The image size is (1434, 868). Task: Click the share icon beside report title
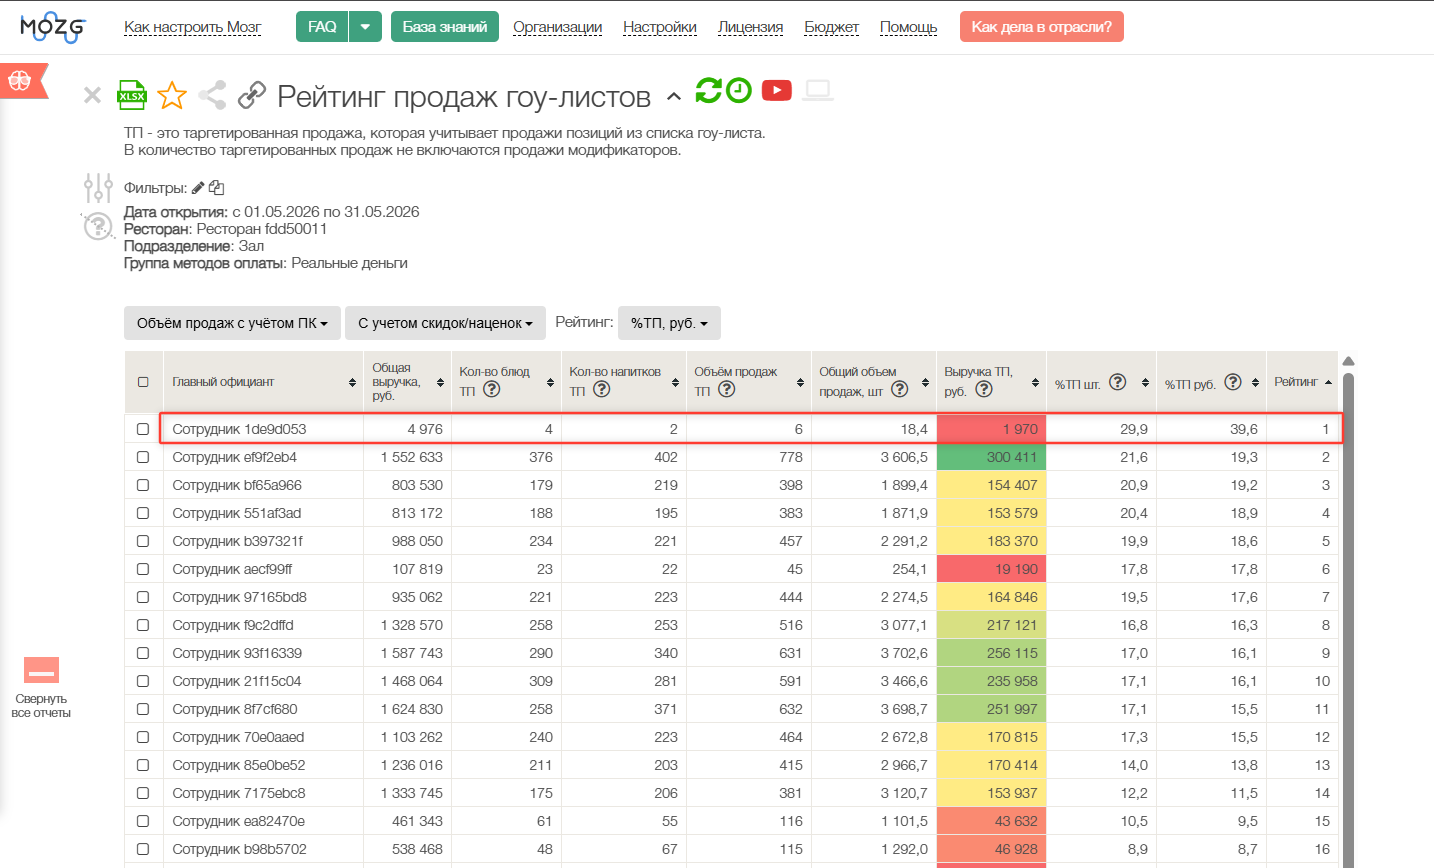pyautogui.click(x=212, y=96)
